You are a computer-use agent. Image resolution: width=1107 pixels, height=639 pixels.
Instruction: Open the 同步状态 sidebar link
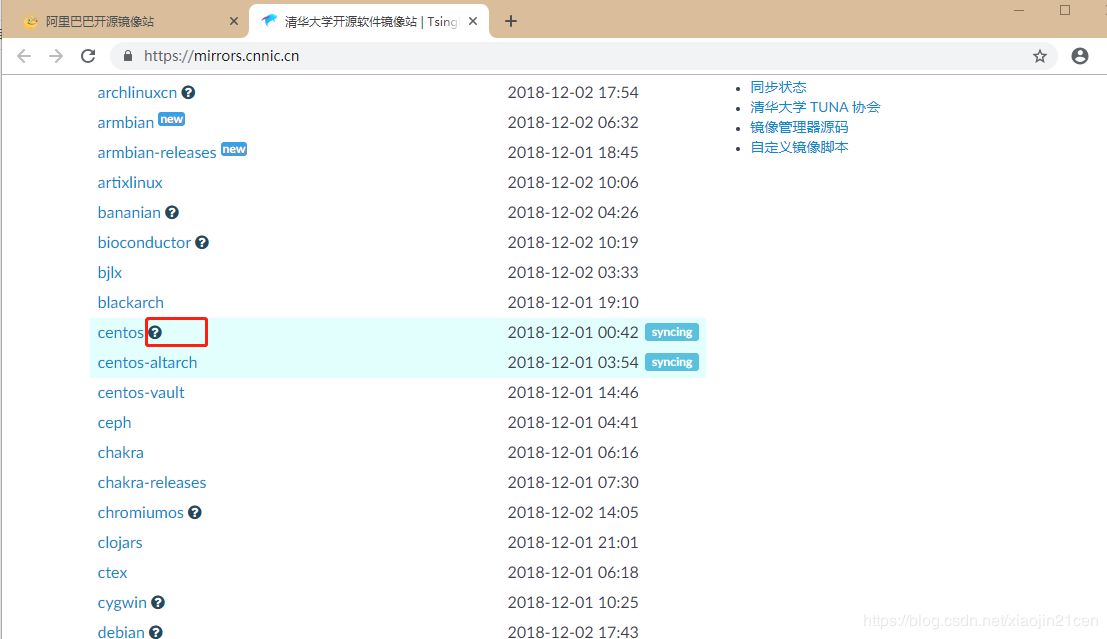coord(778,87)
